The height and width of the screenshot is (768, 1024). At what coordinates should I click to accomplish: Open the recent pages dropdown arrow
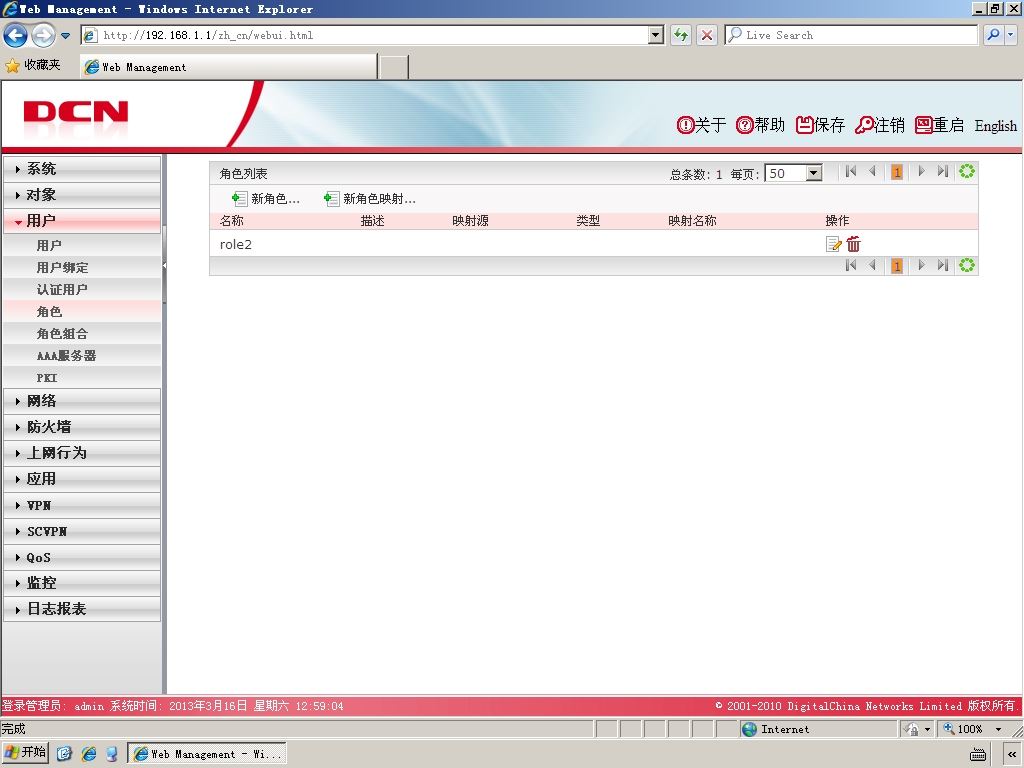[65, 35]
